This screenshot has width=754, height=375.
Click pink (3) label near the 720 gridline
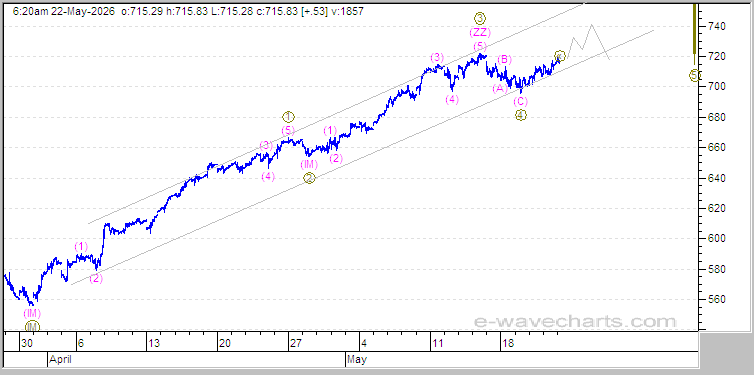[437, 58]
